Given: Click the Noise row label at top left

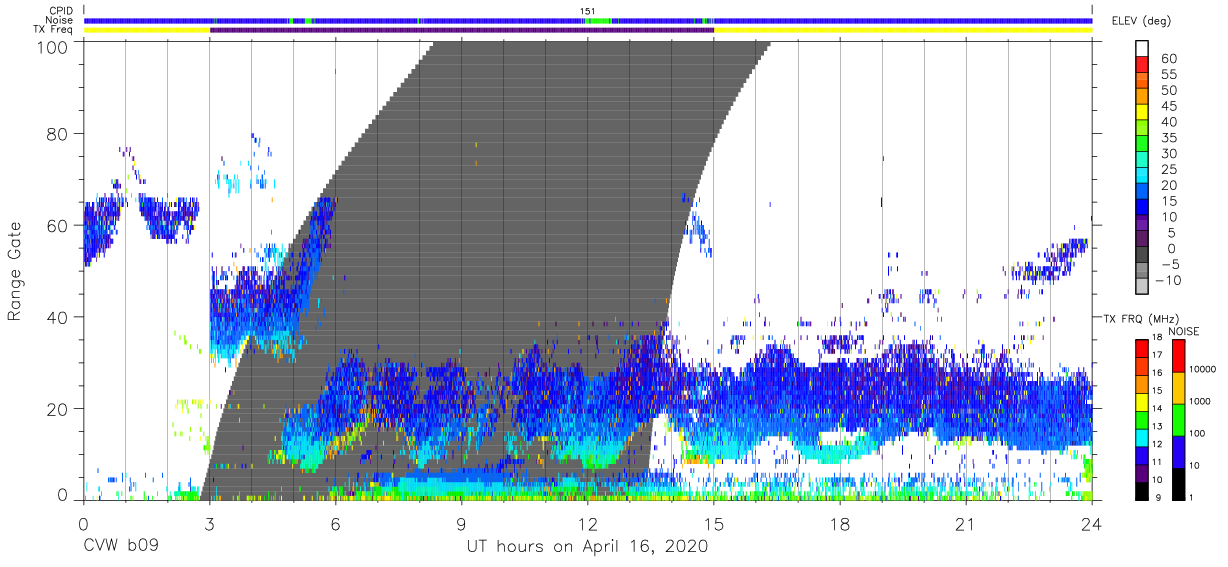Looking at the screenshot, I should point(59,20).
